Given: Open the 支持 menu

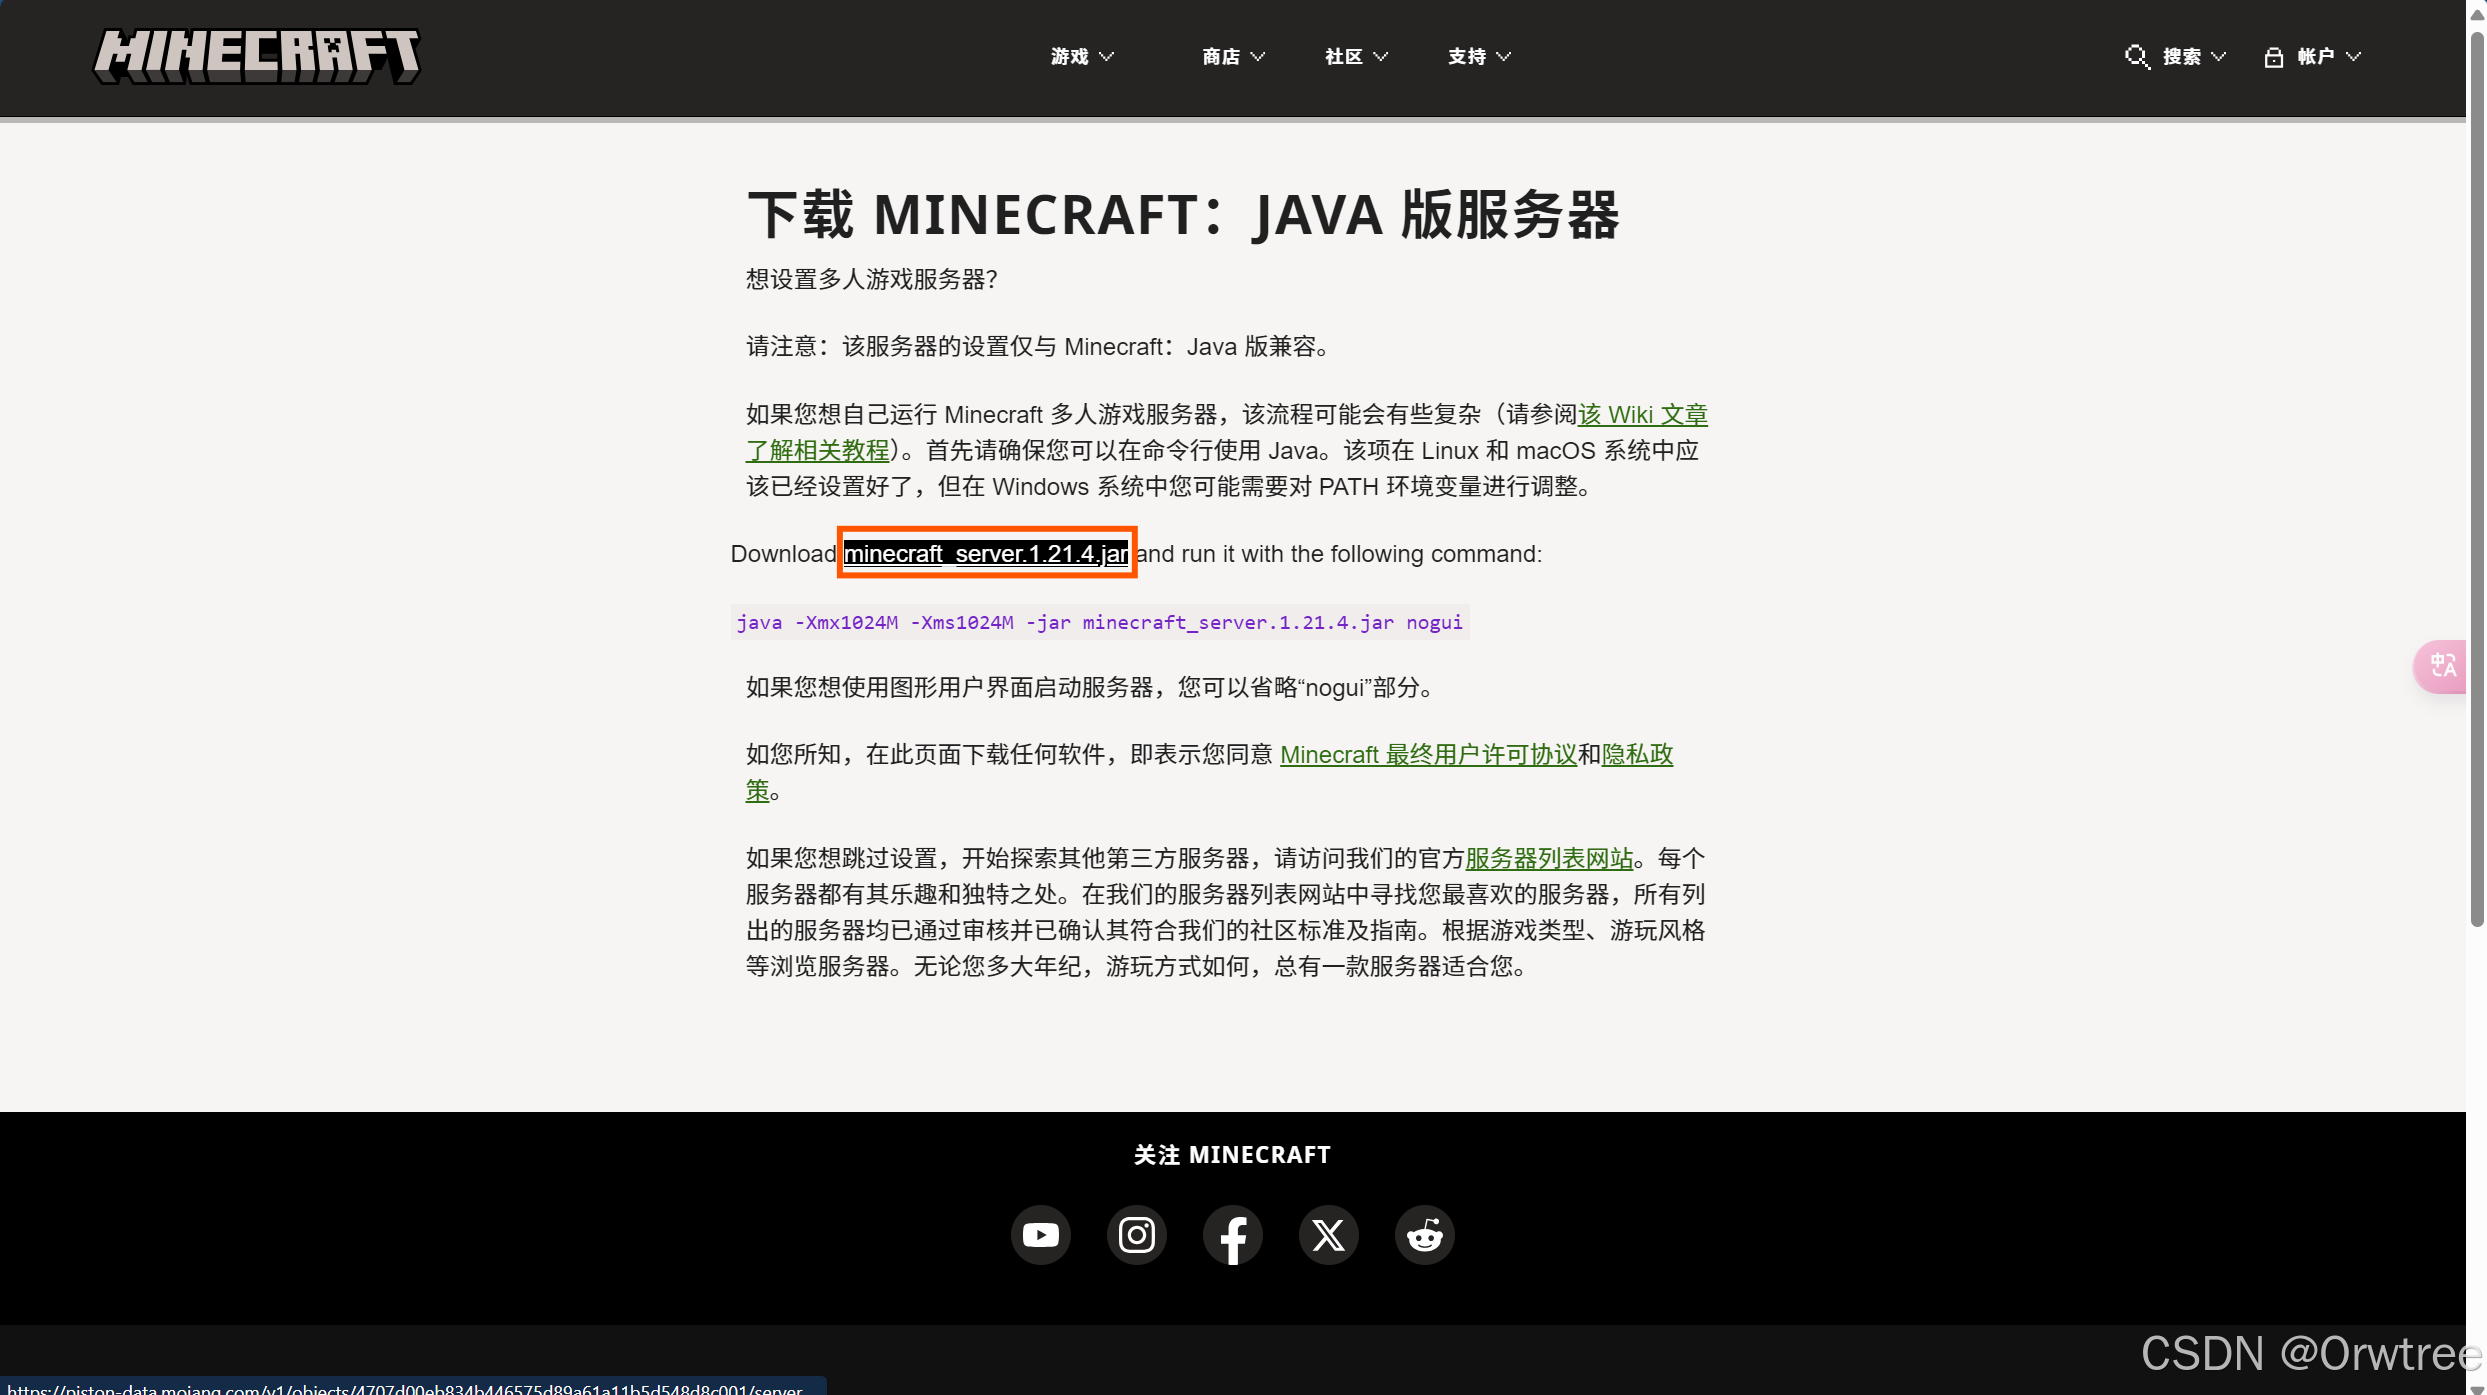Looking at the screenshot, I should coord(1479,57).
